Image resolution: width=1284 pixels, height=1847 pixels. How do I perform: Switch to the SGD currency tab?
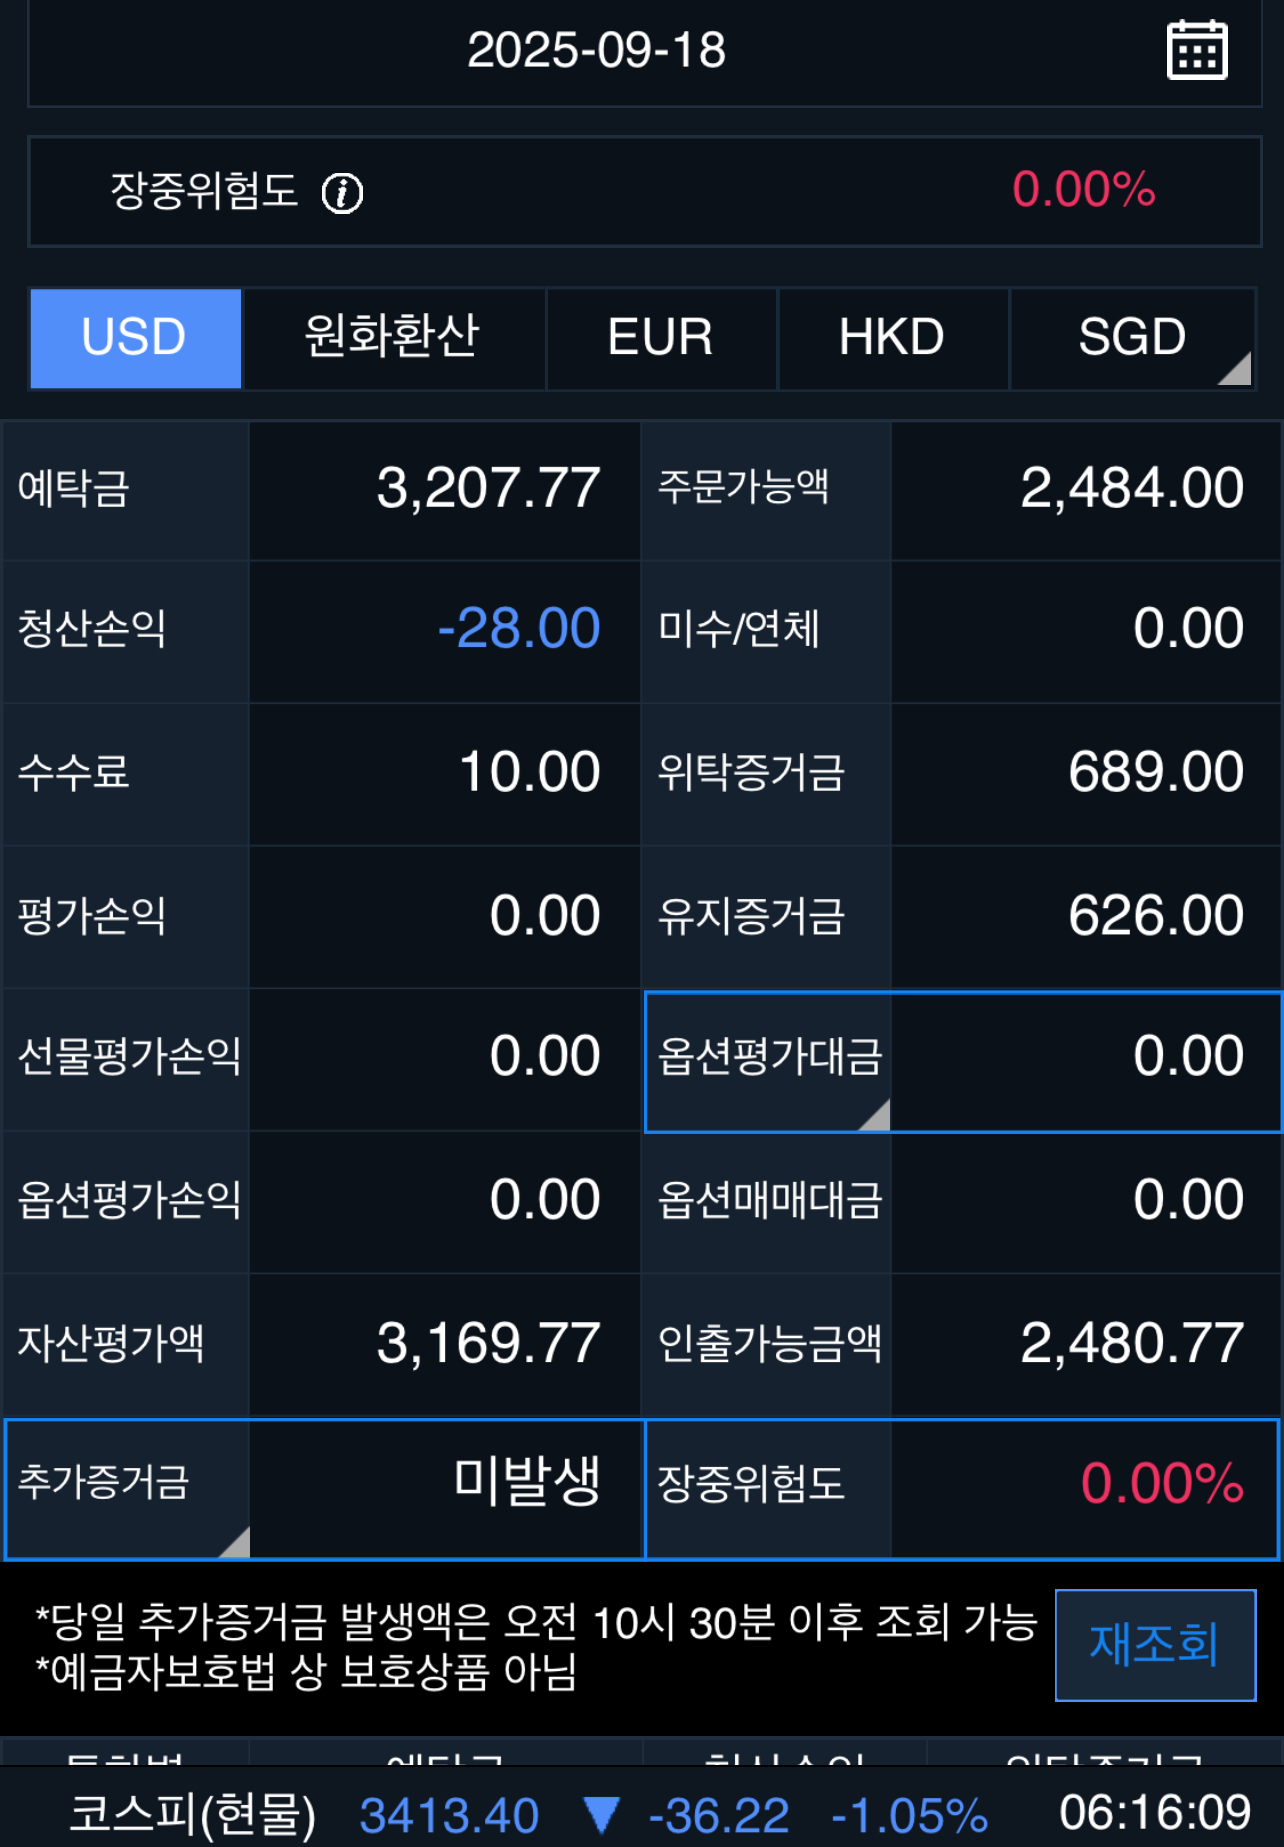click(1132, 338)
